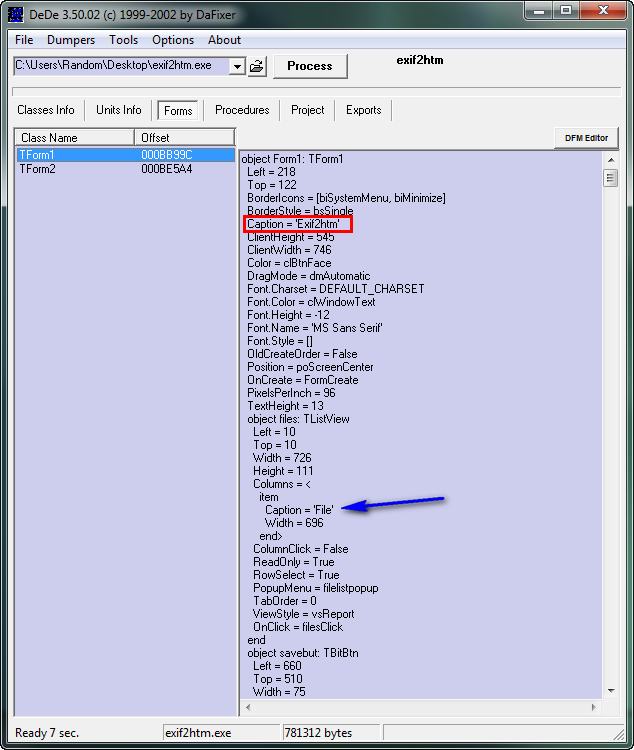Click the Offset column header
634x750 pixels.
[x=185, y=138]
